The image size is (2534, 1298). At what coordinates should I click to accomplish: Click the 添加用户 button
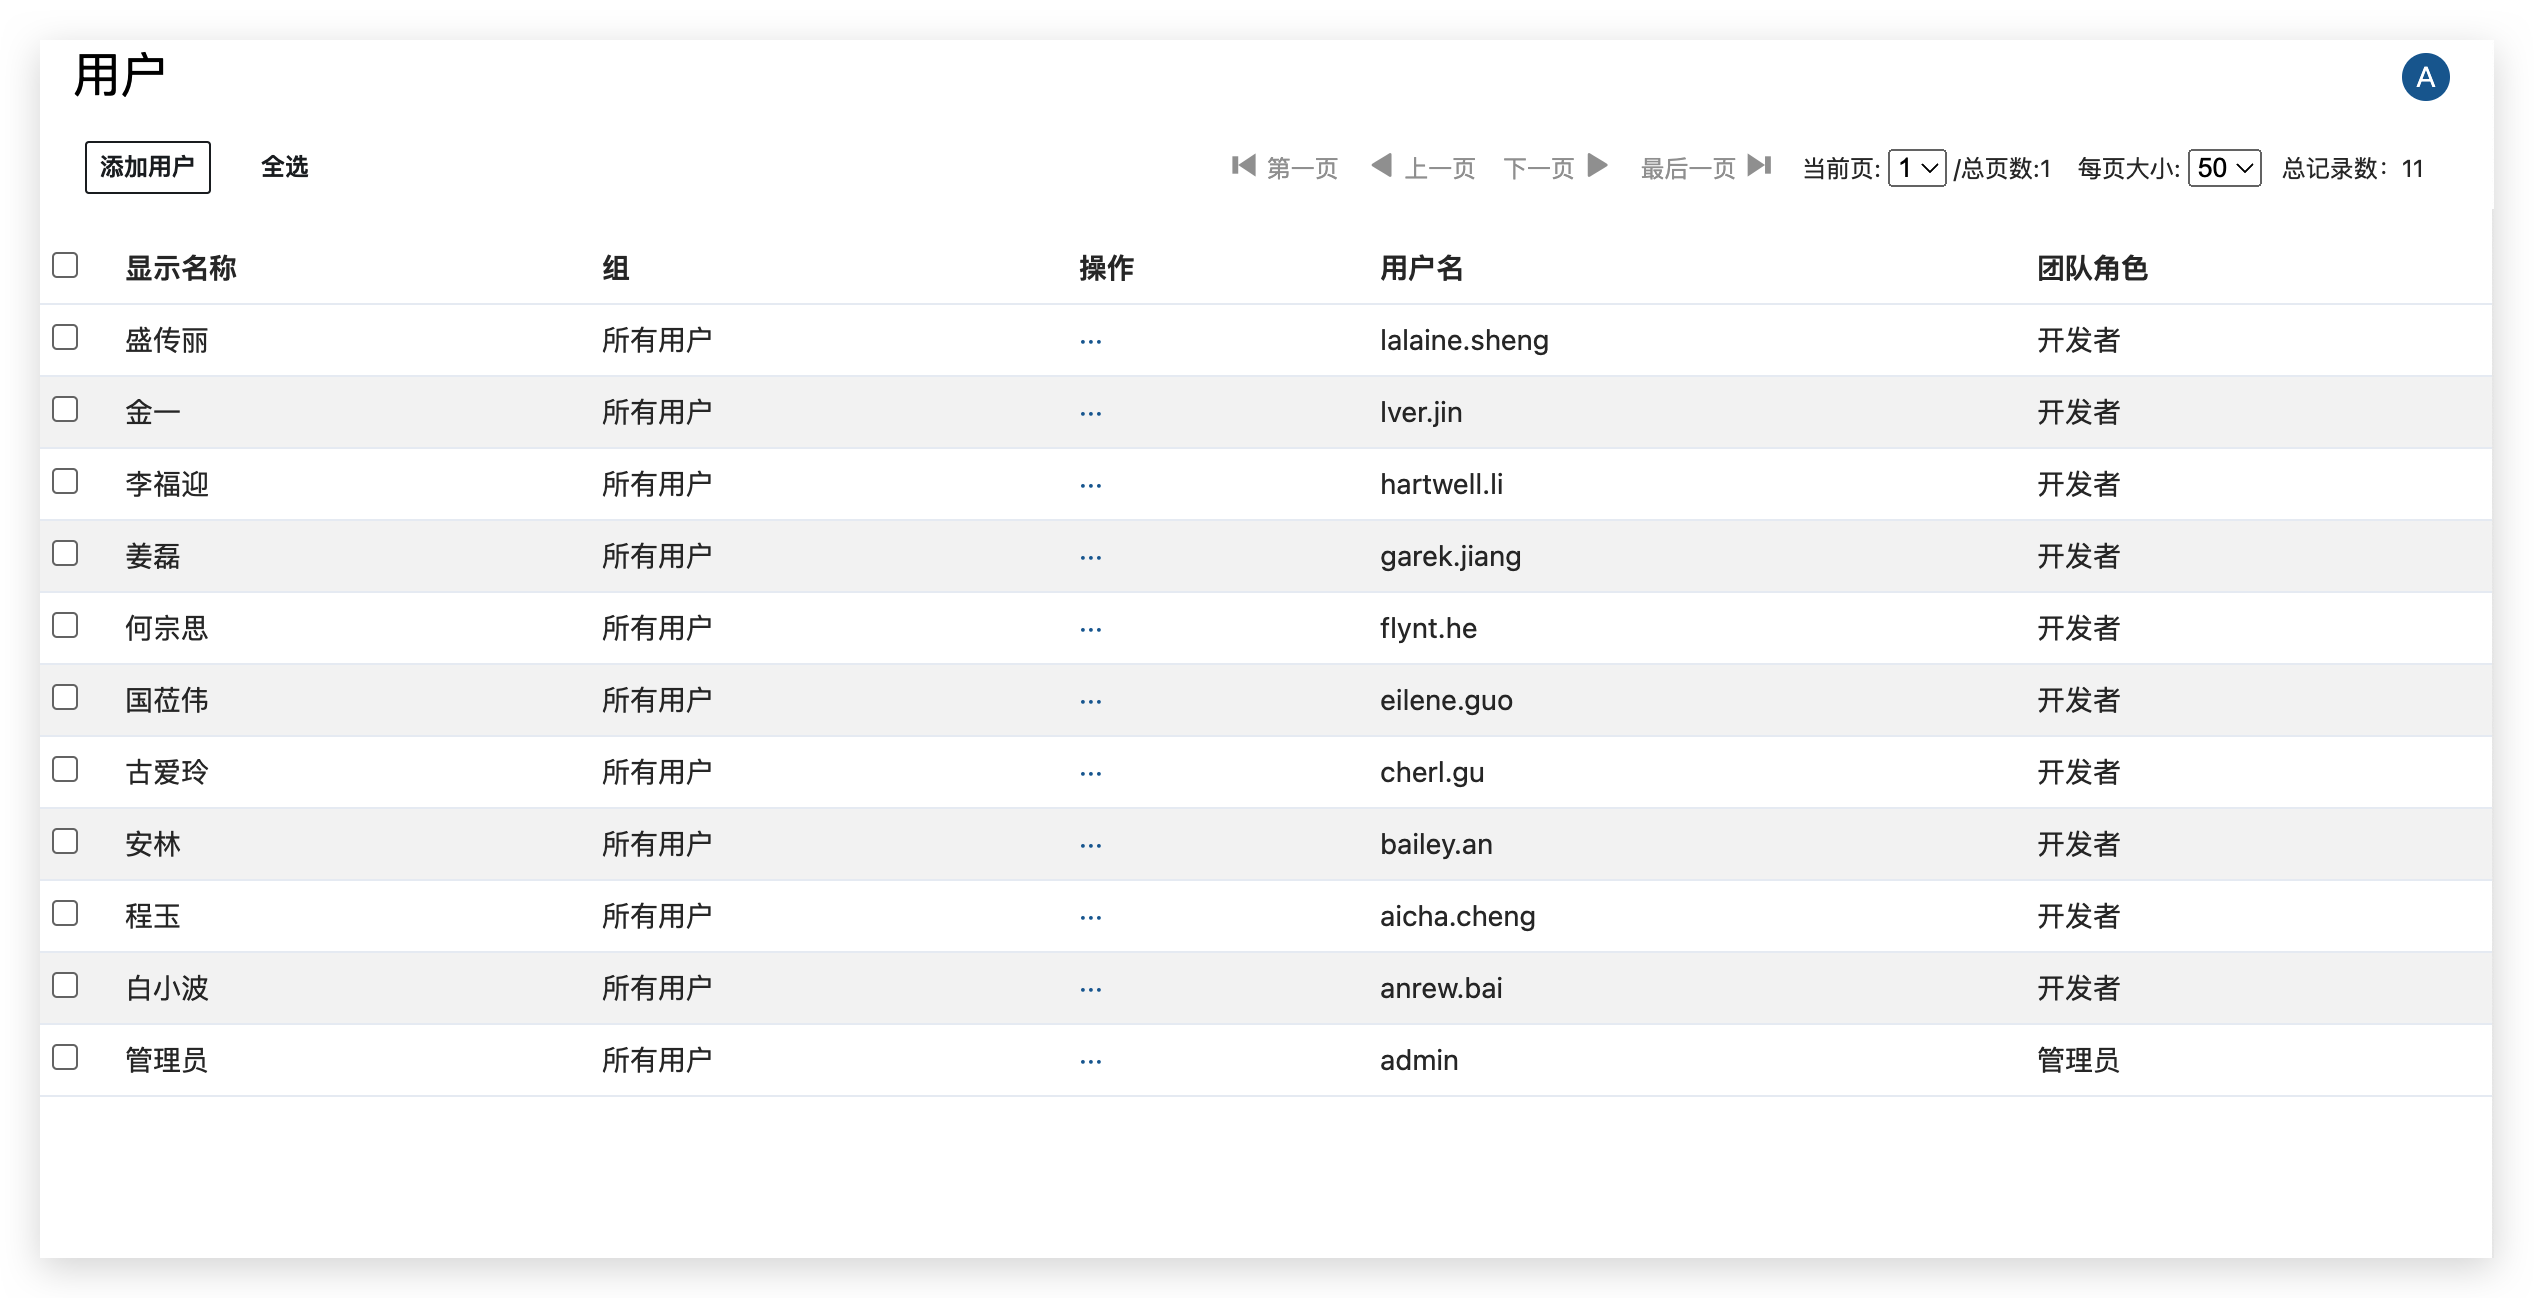point(148,167)
